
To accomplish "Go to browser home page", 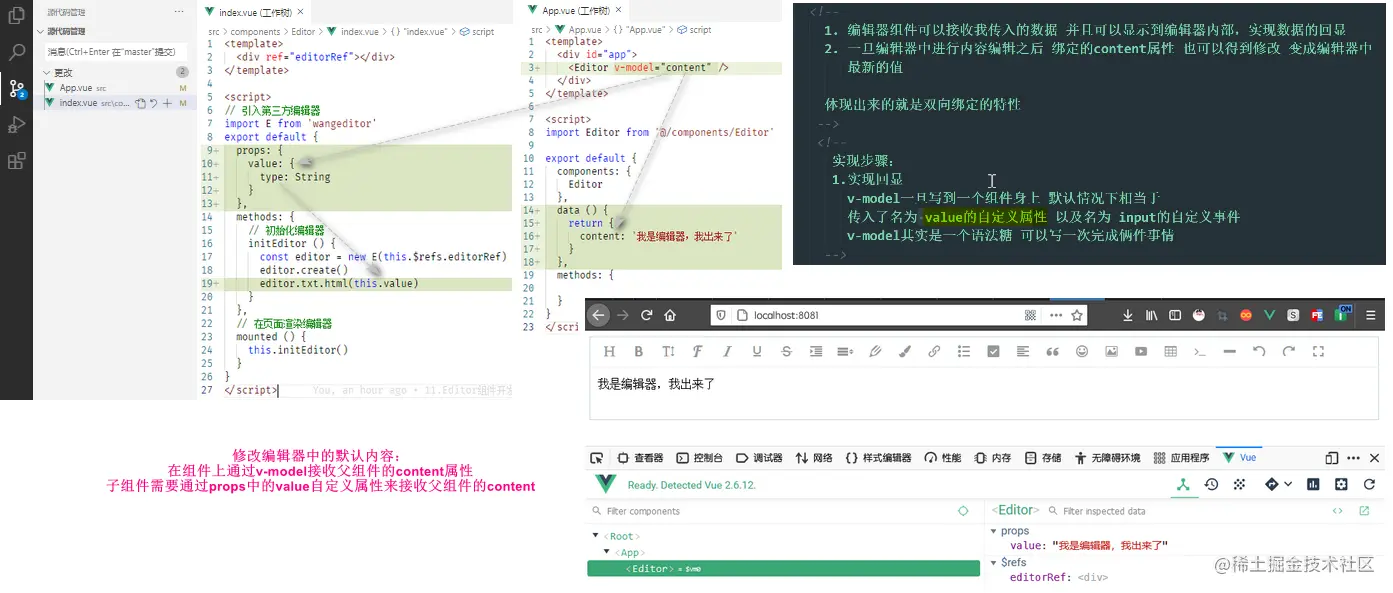I will click(670, 315).
